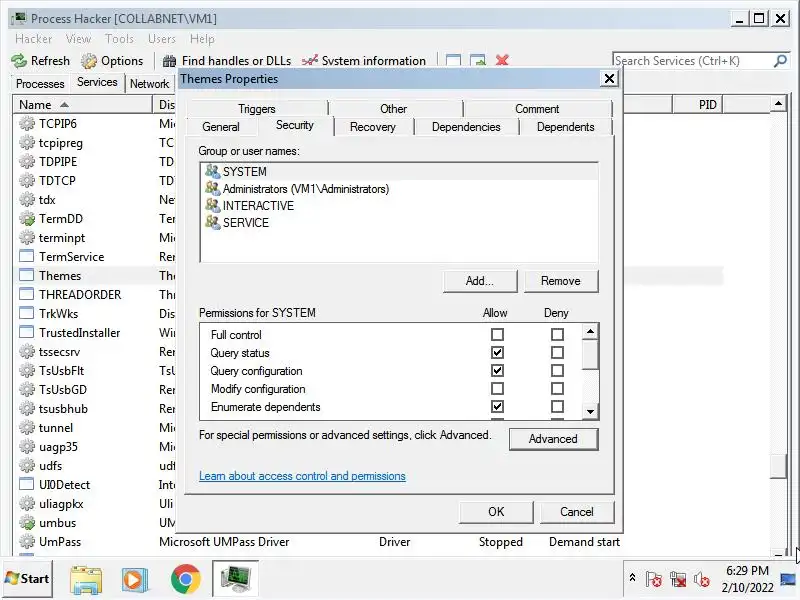Image resolution: width=800 pixels, height=600 pixels.
Task: Switch to the Network tab
Action: click(x=149, y=84)
